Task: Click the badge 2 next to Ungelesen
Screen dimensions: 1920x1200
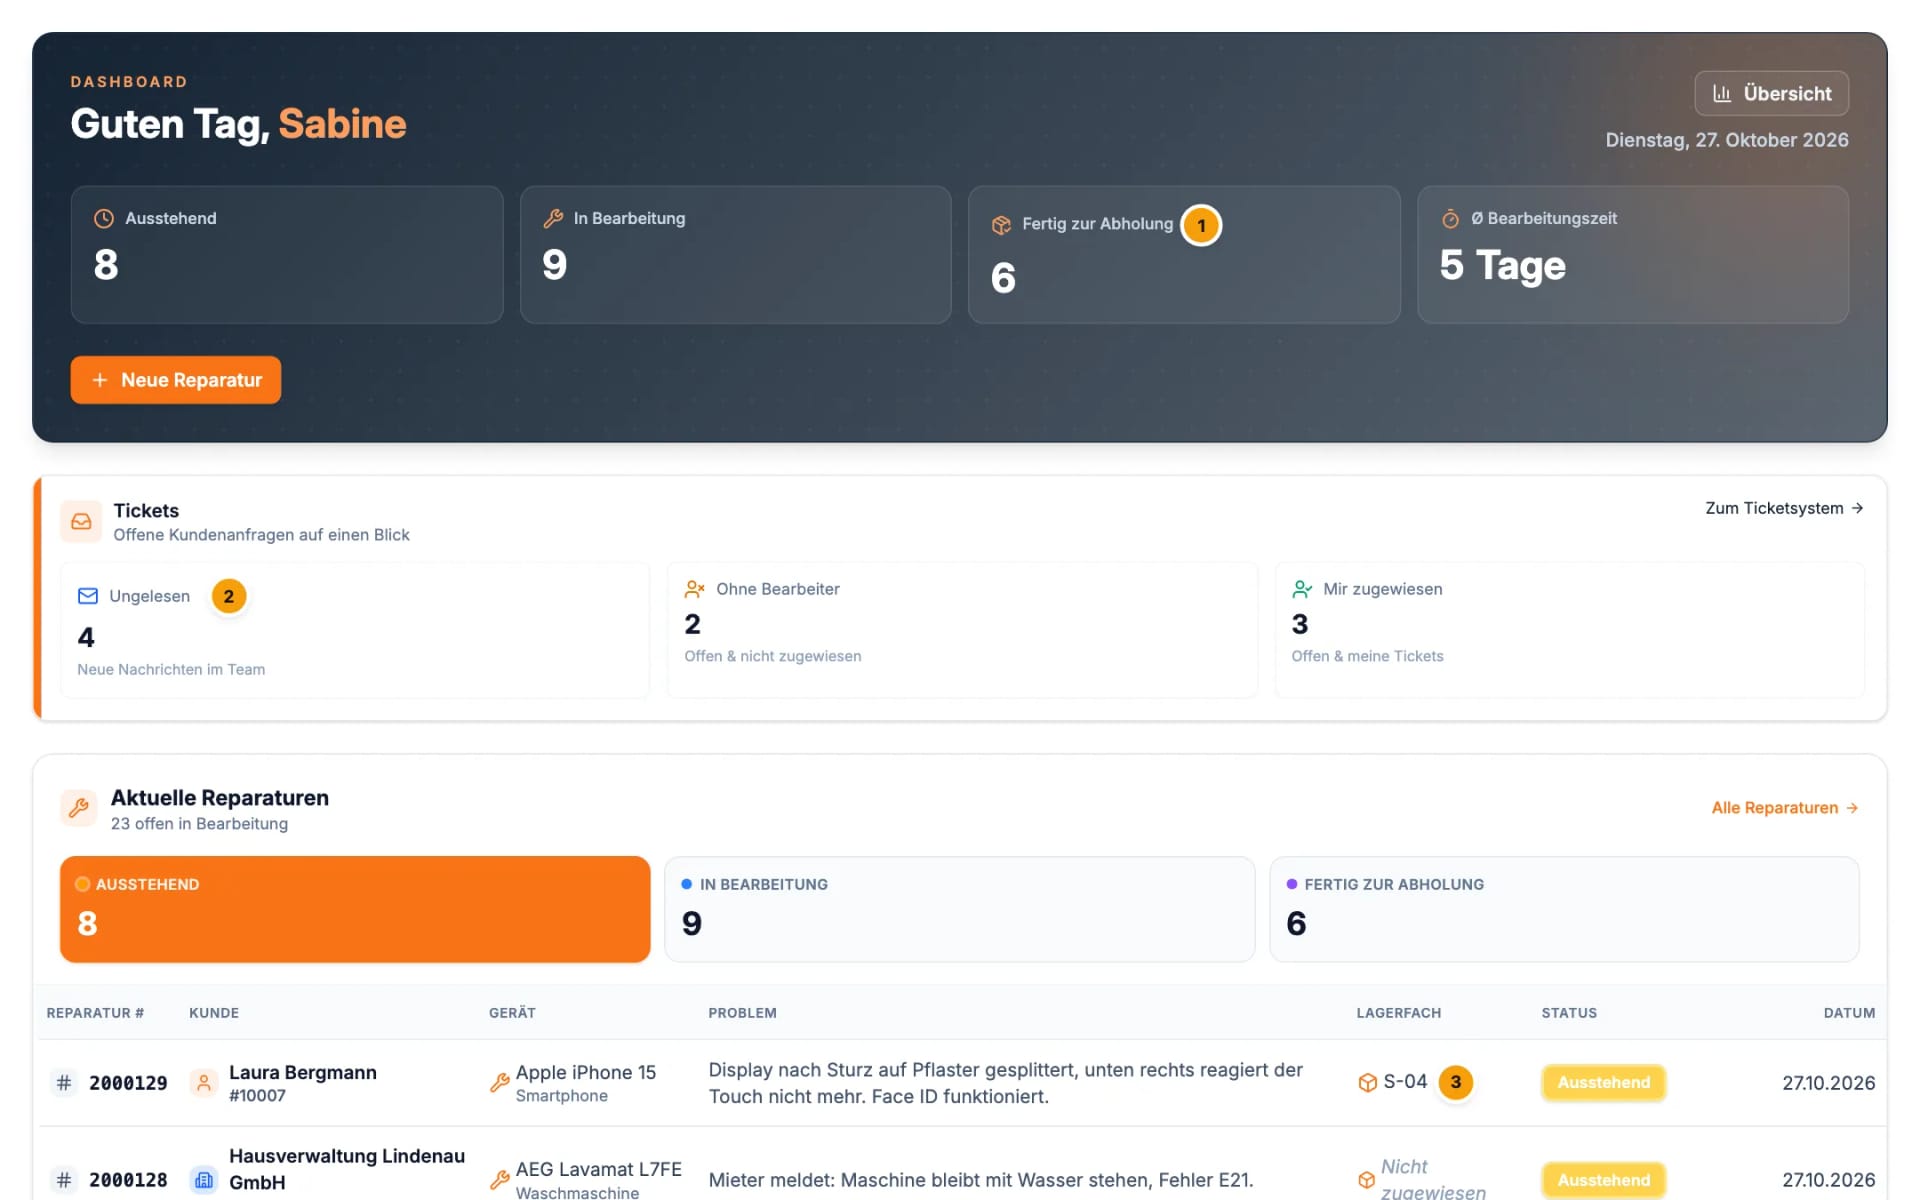Action: [x=229, y=596]
